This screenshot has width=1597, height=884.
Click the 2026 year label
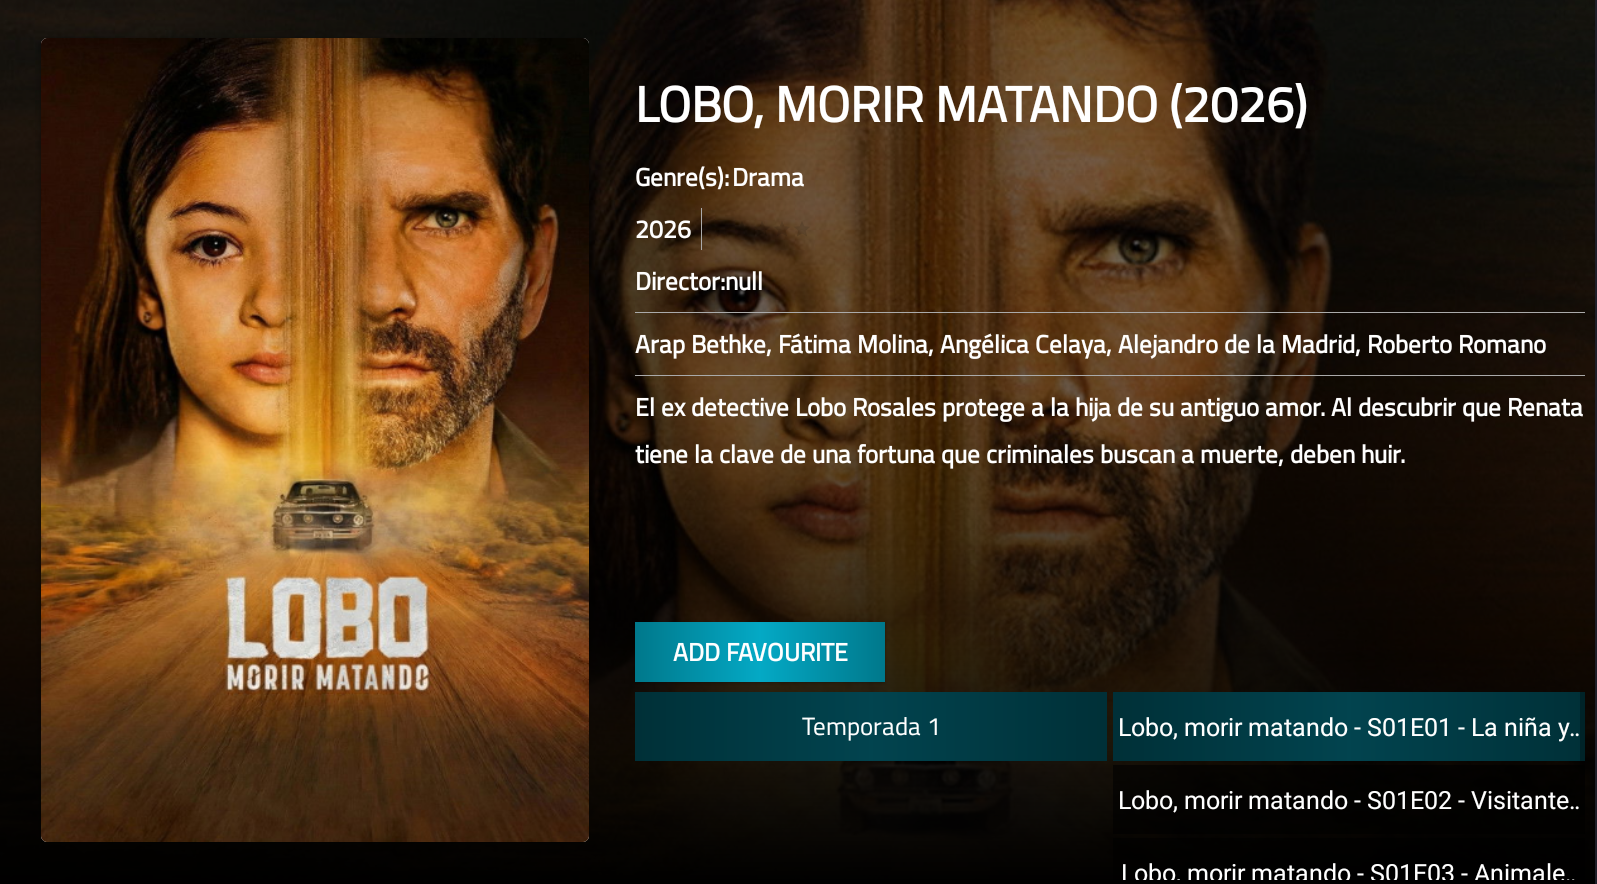tap(663, 229)
